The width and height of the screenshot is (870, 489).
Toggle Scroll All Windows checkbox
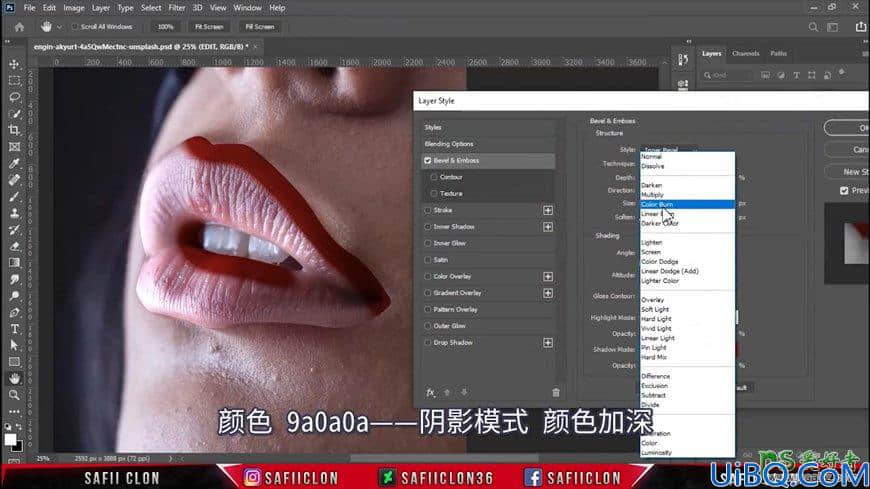click(74, 27)
